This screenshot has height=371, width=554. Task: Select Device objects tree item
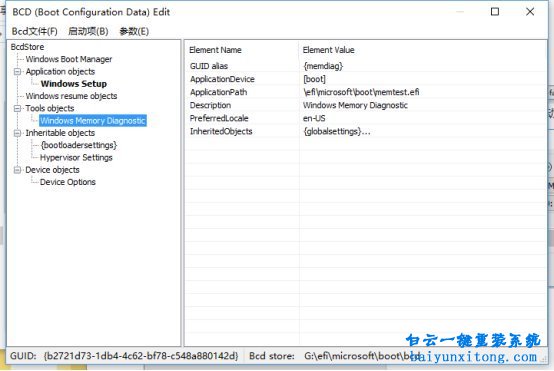click(x=53, y=170)
